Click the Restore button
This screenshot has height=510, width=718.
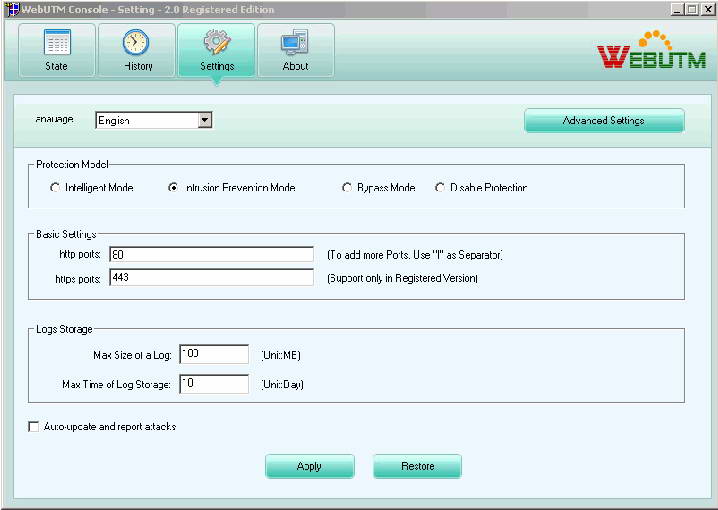tap(417, 466)
